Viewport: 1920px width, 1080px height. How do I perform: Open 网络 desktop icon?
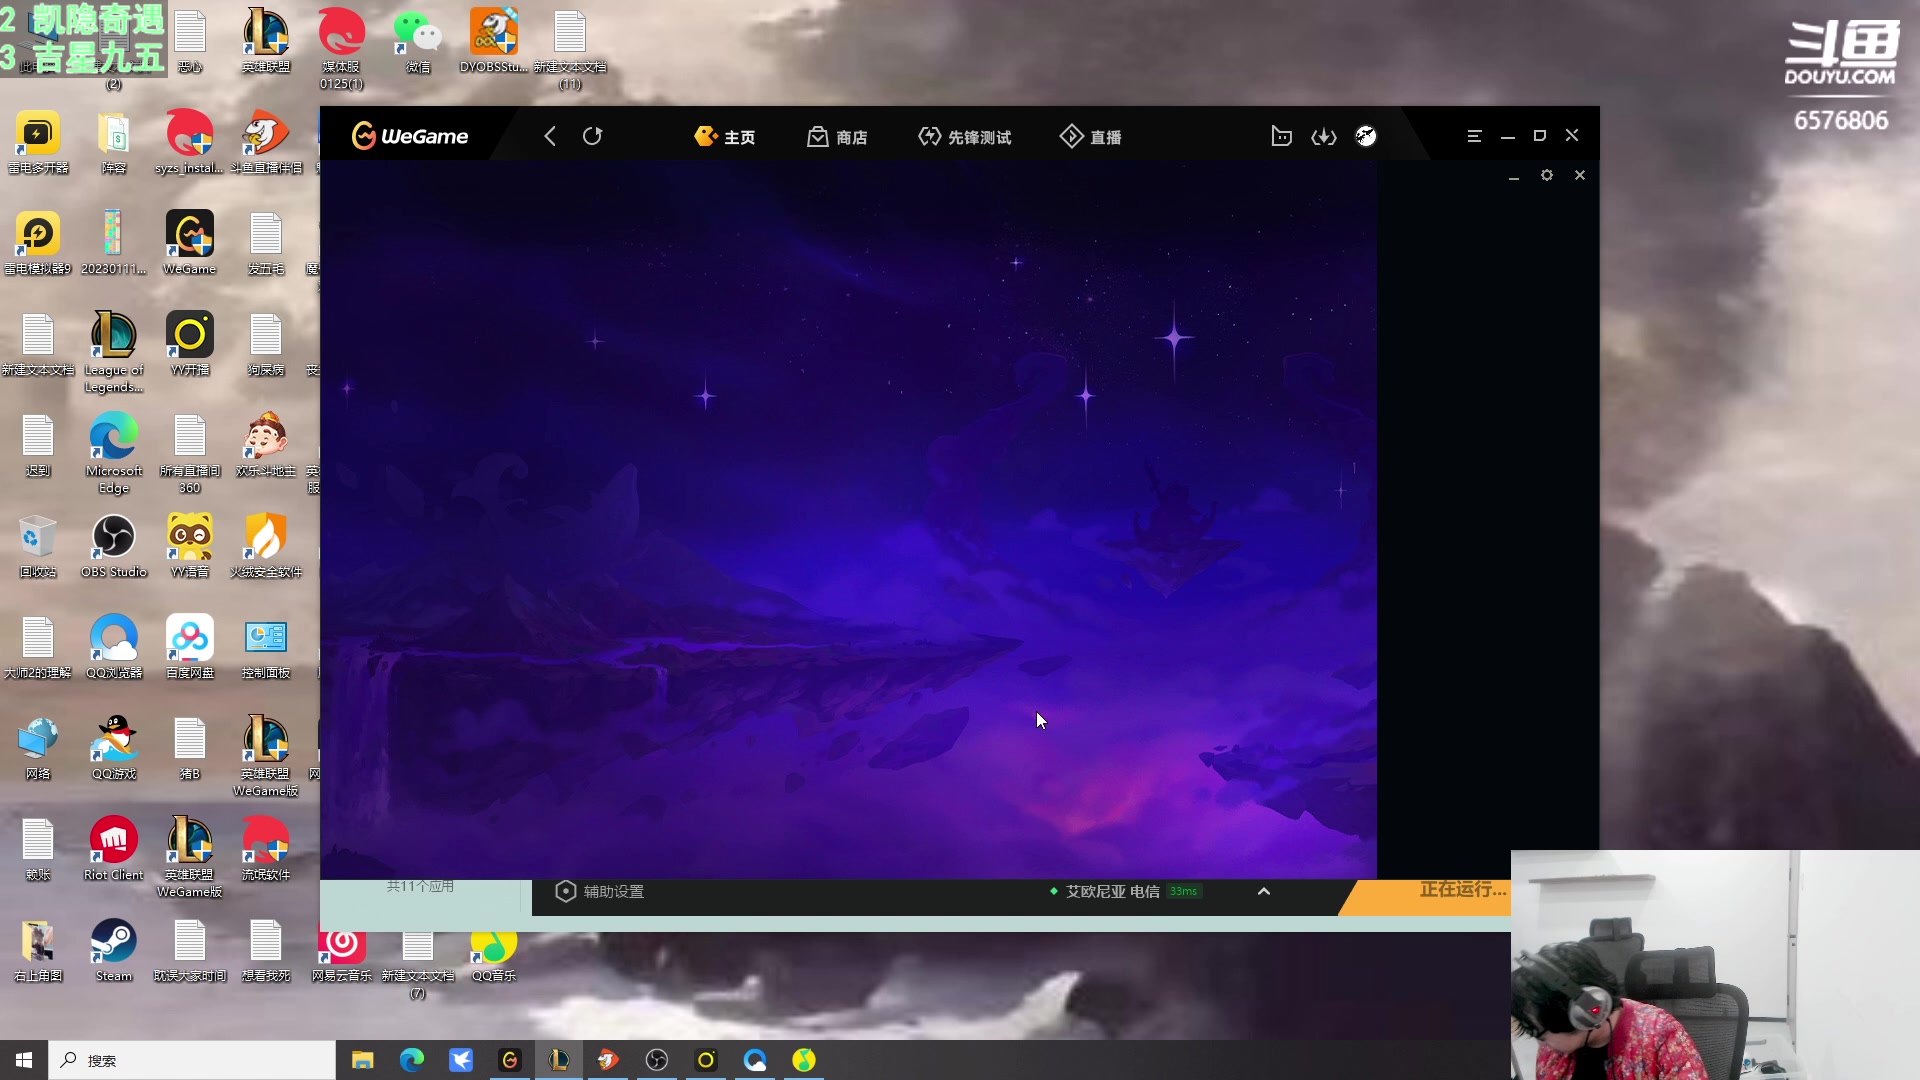[38, 749]
